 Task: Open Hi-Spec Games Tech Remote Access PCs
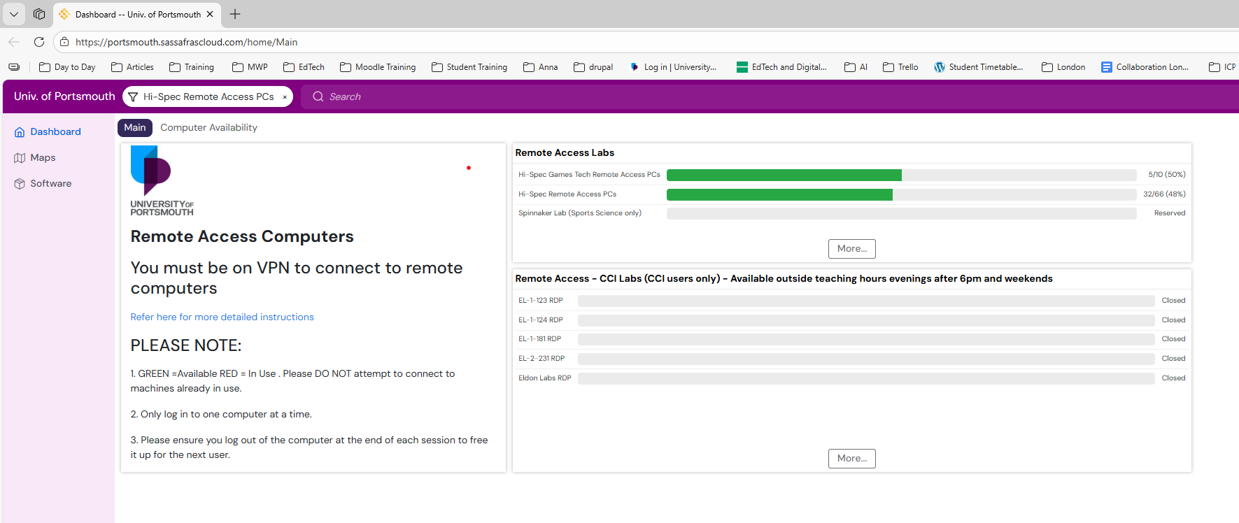click(589, 175)
